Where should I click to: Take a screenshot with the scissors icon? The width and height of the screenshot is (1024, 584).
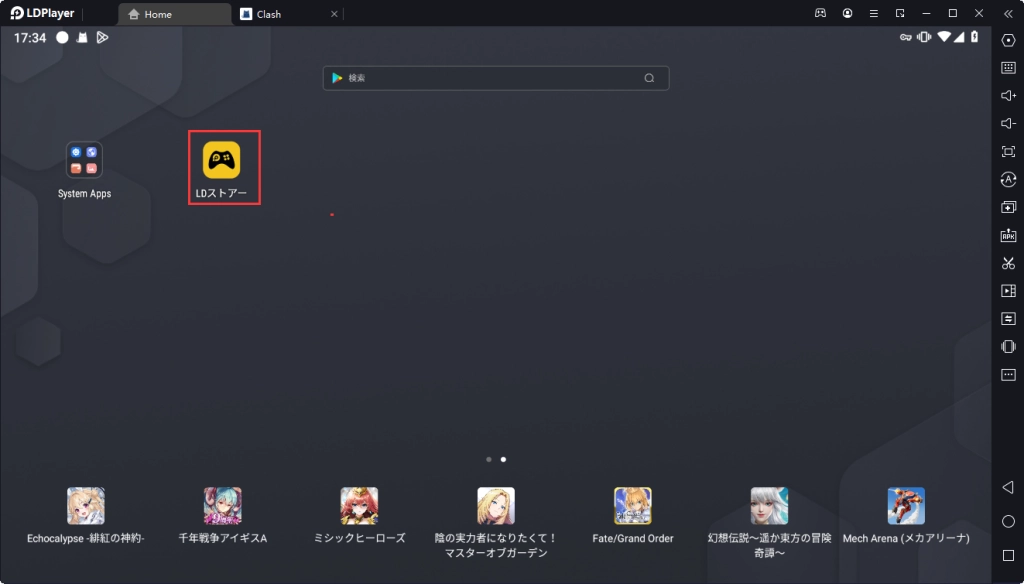[x=1008, y=263]
